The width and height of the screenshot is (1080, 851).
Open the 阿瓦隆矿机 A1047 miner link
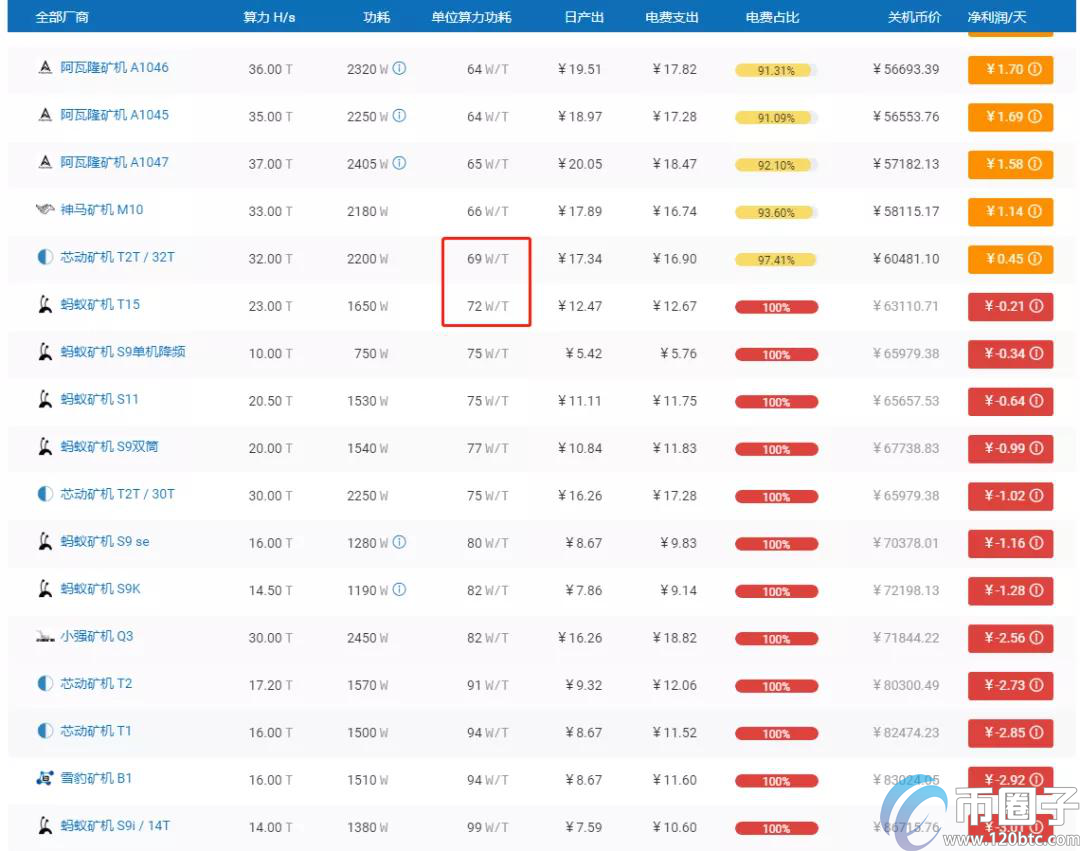click(x=114, y=162)
